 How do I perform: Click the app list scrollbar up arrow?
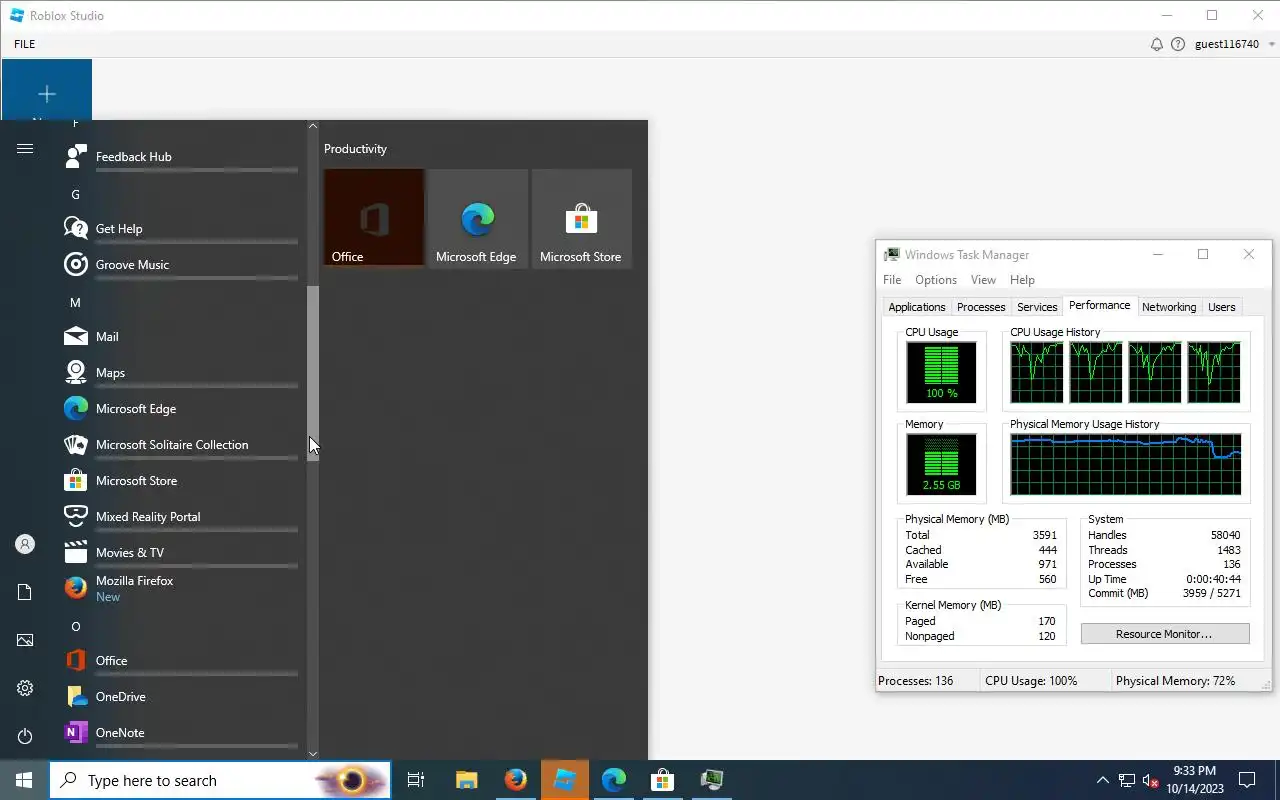[x=313, y=126]
